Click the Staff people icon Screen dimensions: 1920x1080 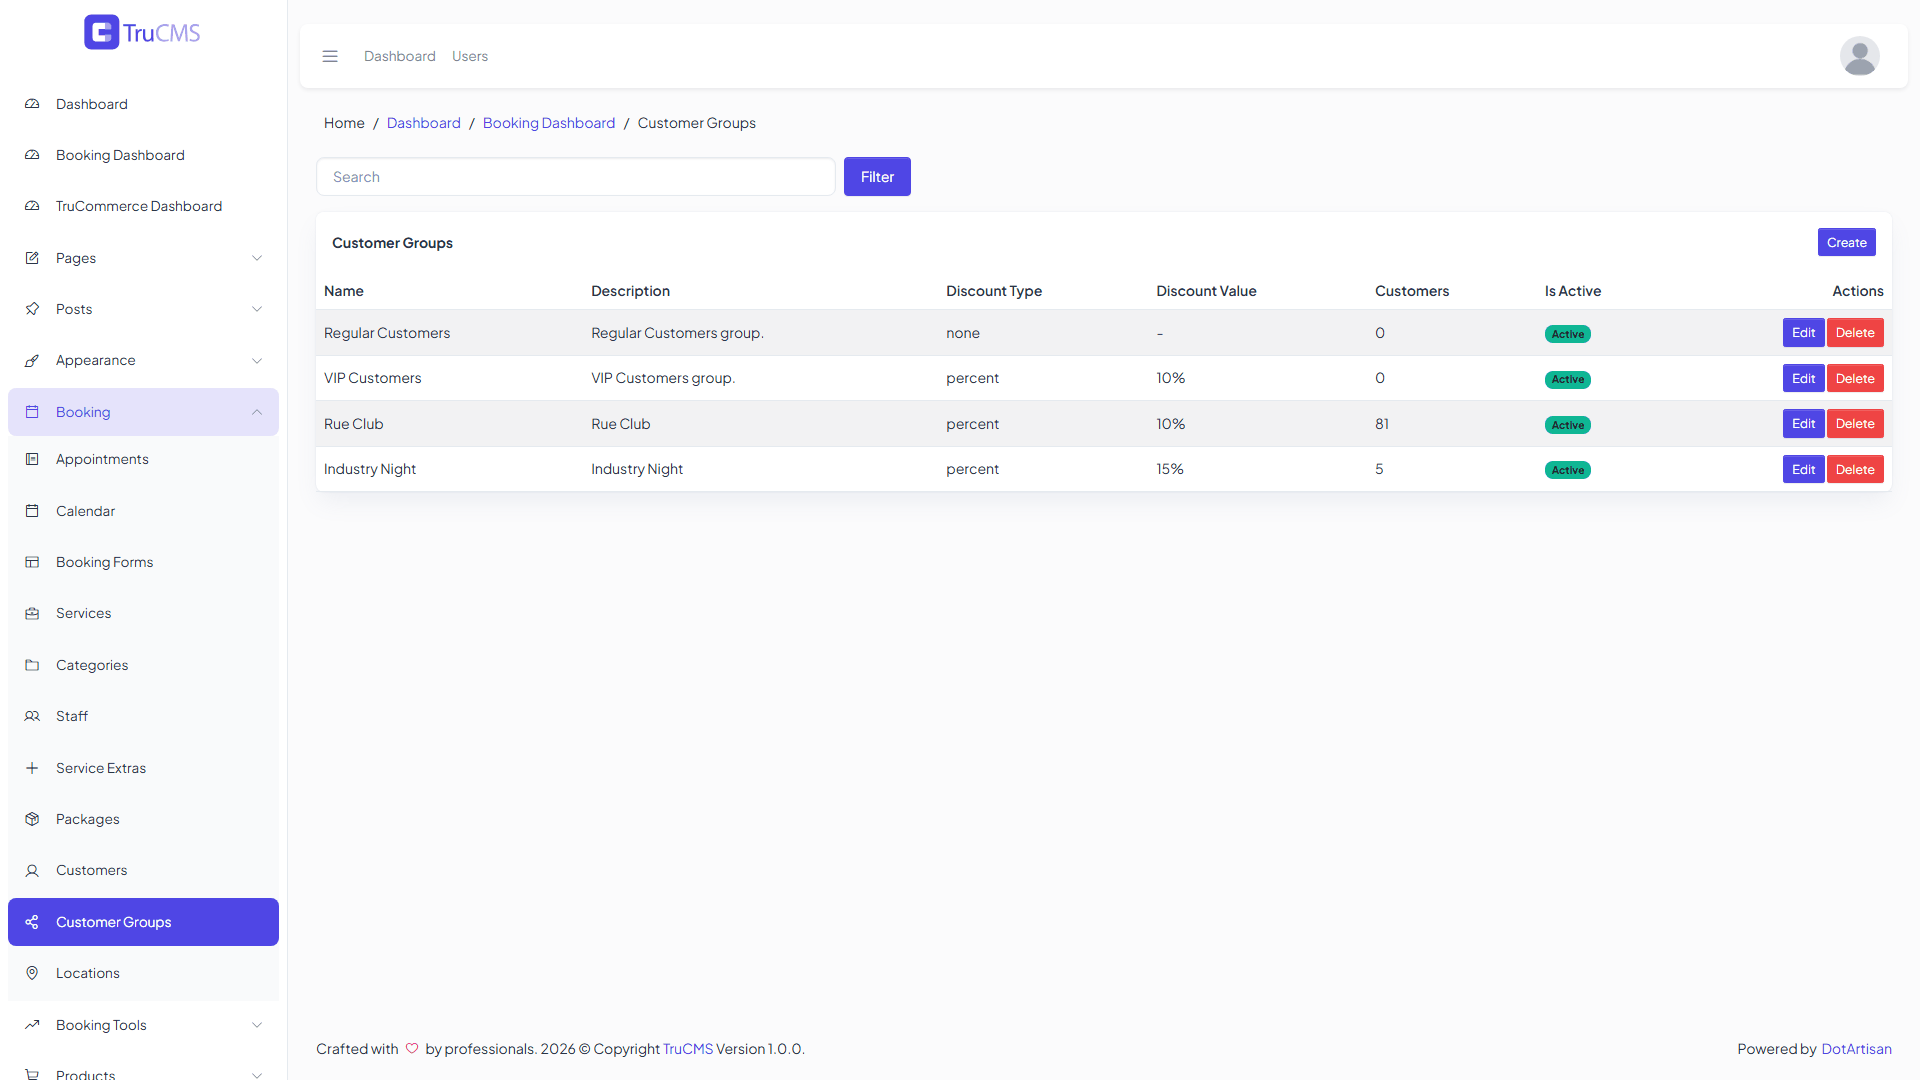[32, 716]
